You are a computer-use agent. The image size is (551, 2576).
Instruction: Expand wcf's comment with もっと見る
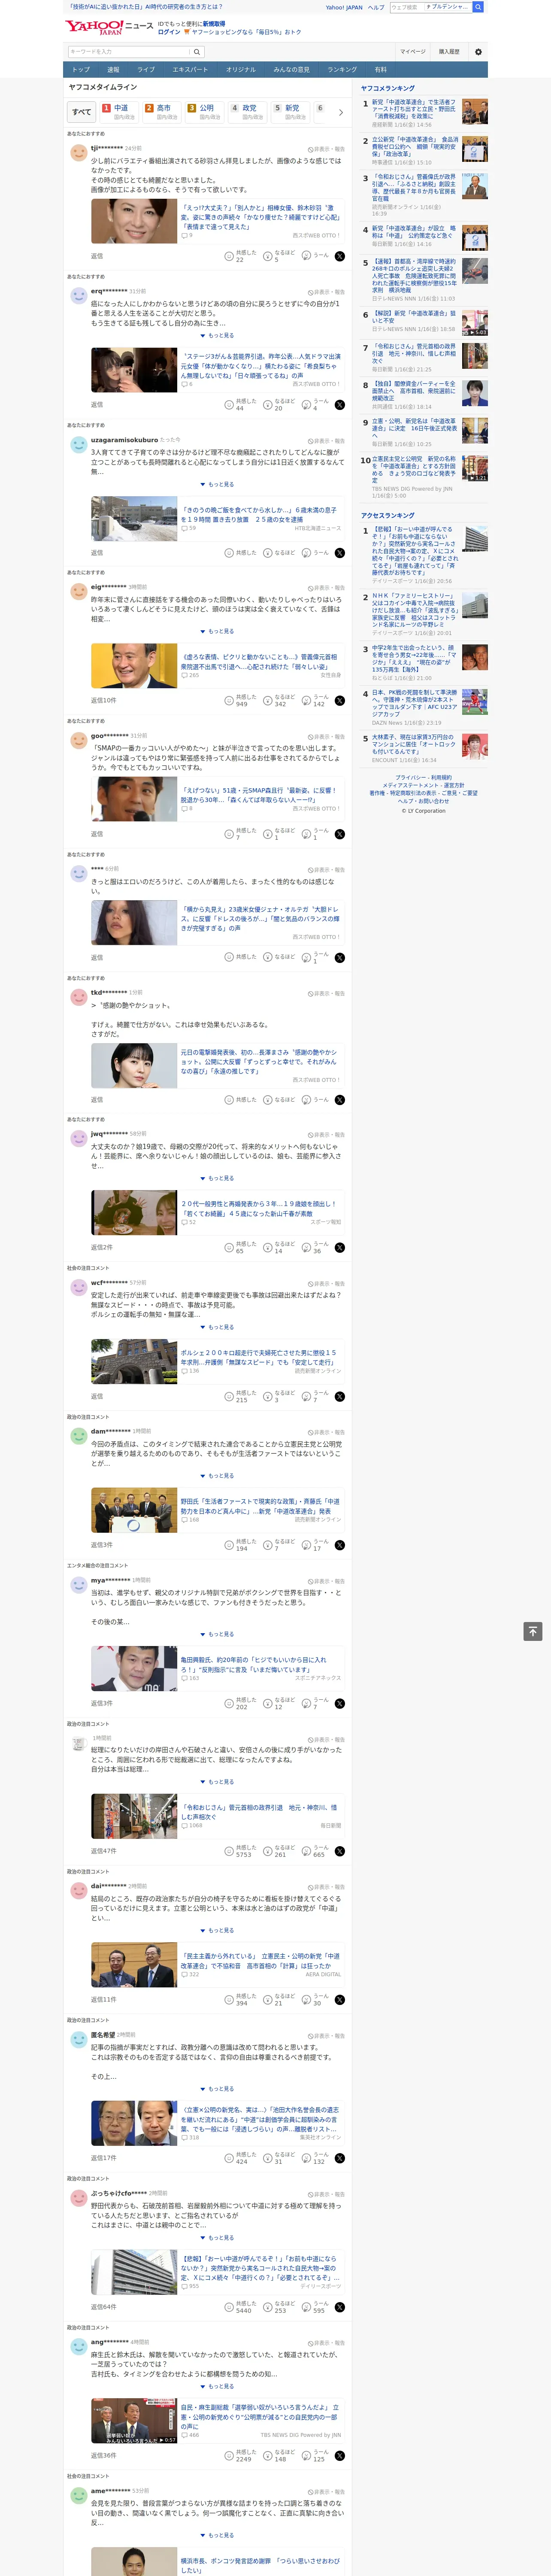217,1327
